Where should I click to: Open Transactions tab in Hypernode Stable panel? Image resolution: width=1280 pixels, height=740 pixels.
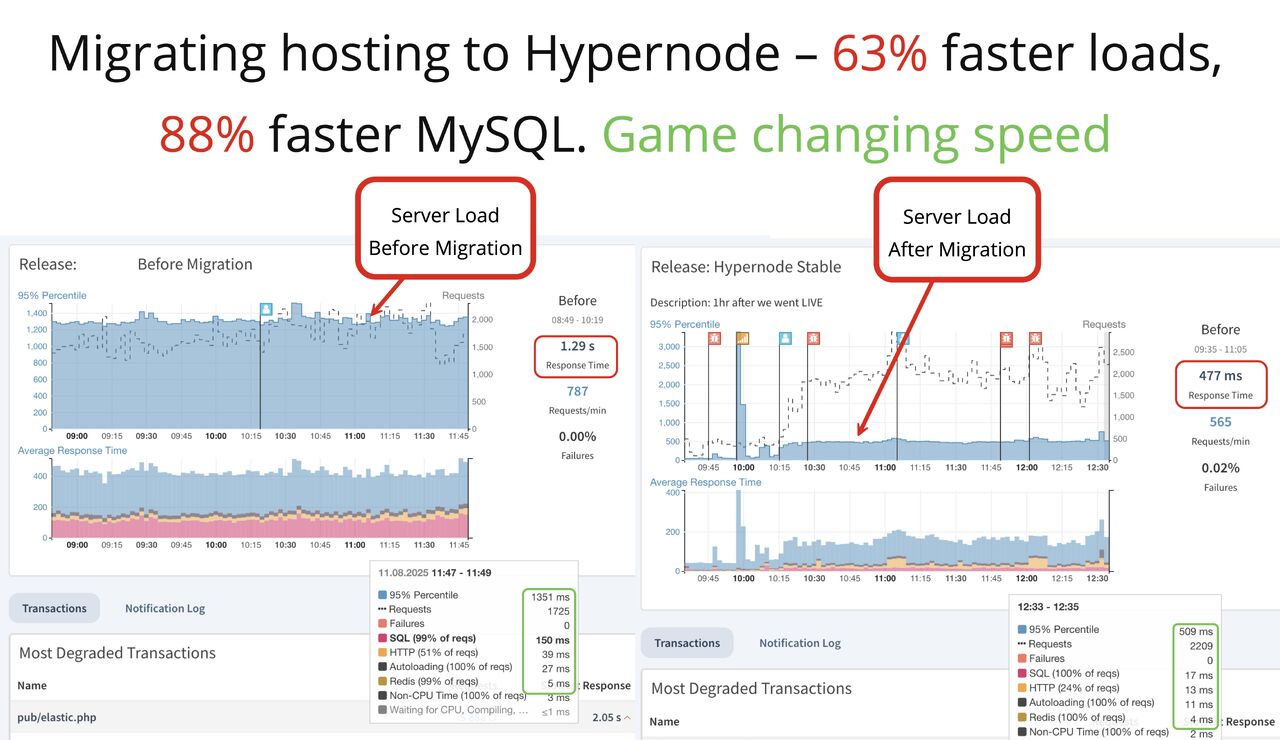686,643
